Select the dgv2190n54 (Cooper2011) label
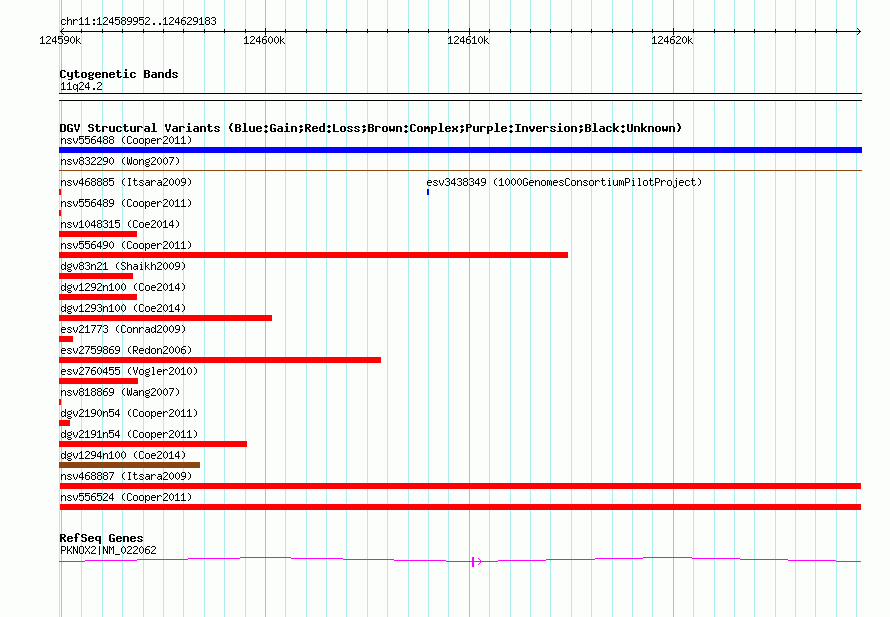 pyautogui.click(x=129, y=413)
